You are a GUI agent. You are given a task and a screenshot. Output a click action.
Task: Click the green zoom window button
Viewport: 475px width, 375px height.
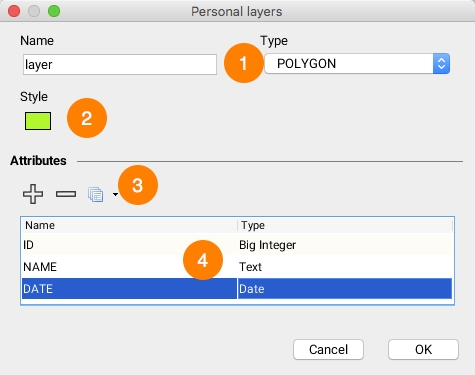click(x=54, y=11)
